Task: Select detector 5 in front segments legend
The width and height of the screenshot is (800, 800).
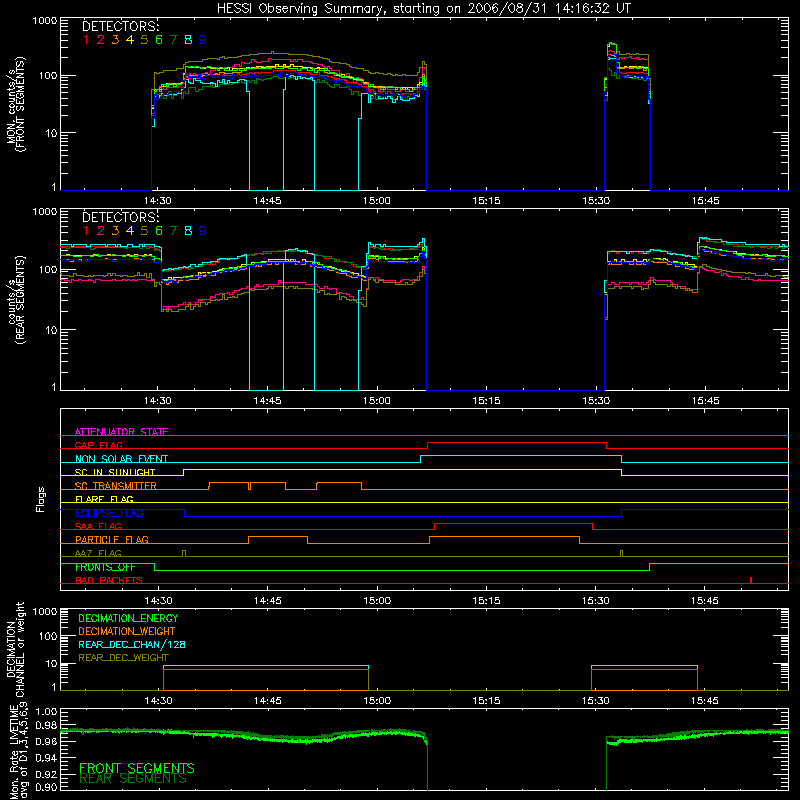Action: [144, 40]
